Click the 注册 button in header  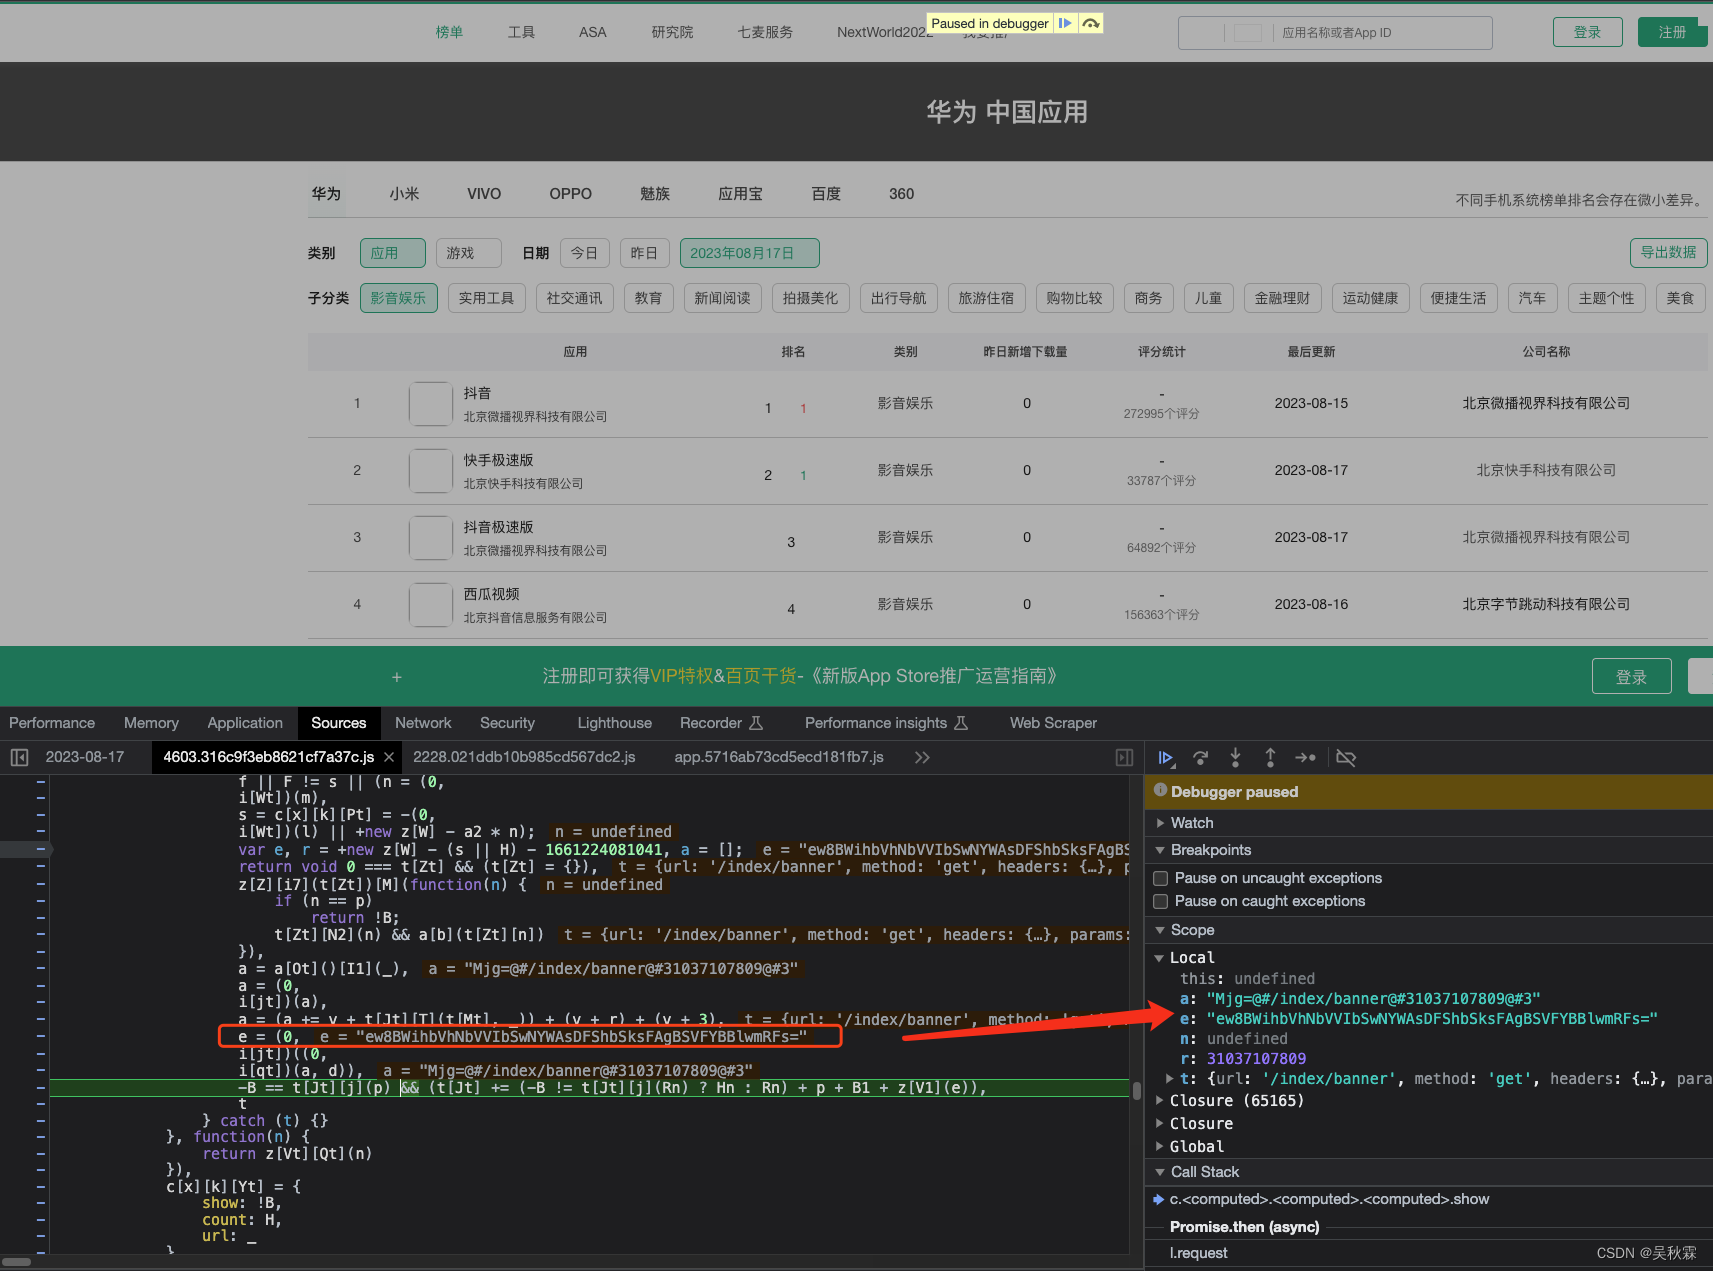point(1672,32)
